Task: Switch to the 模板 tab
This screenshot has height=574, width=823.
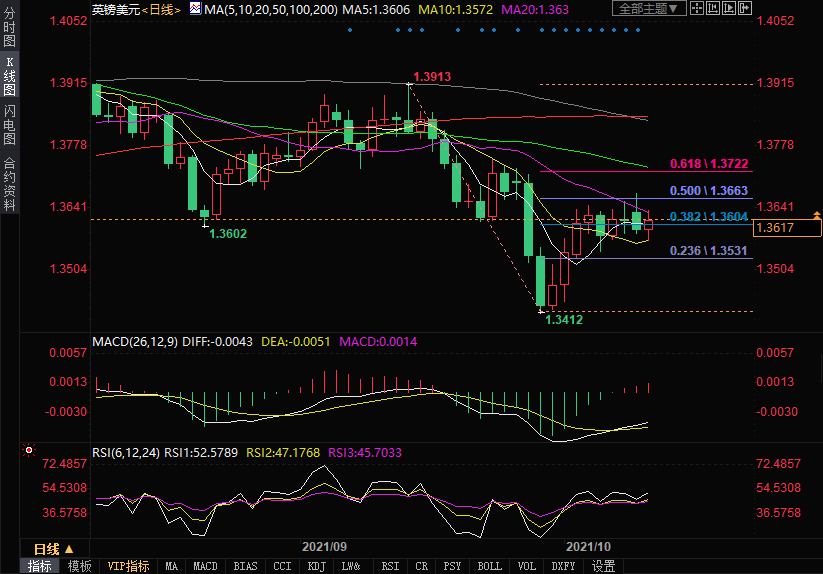Action: coord(79,566)
